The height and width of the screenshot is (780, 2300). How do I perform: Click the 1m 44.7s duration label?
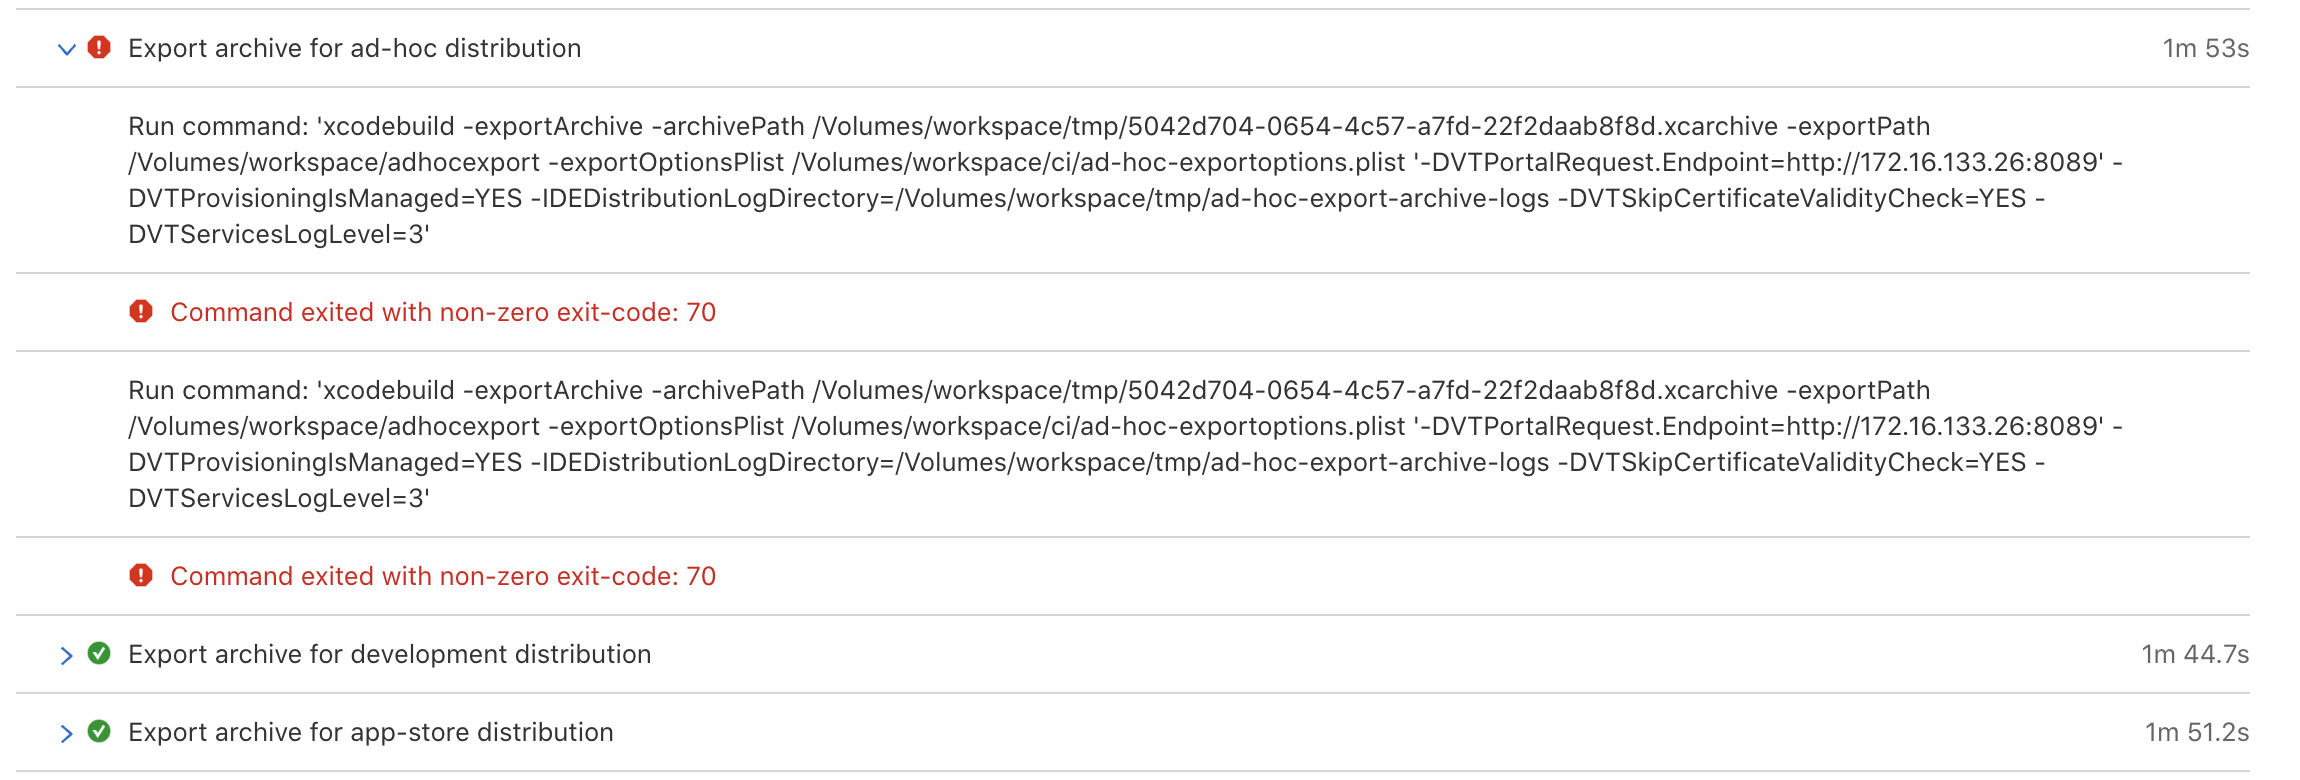[2195, 654]
